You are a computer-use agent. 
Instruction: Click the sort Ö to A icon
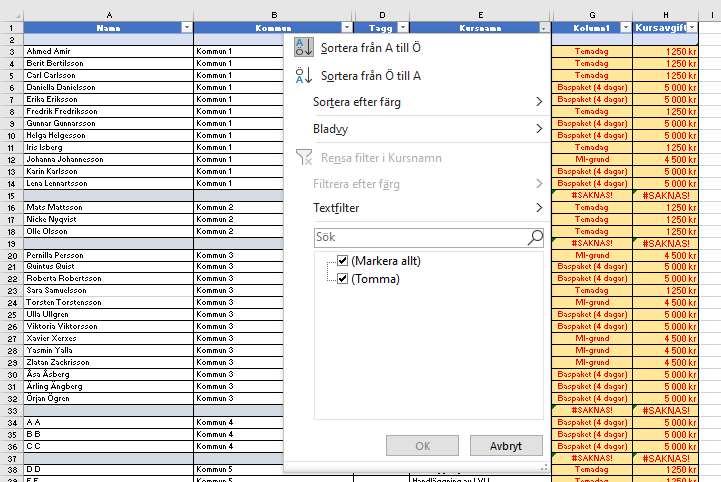(303, 75)
